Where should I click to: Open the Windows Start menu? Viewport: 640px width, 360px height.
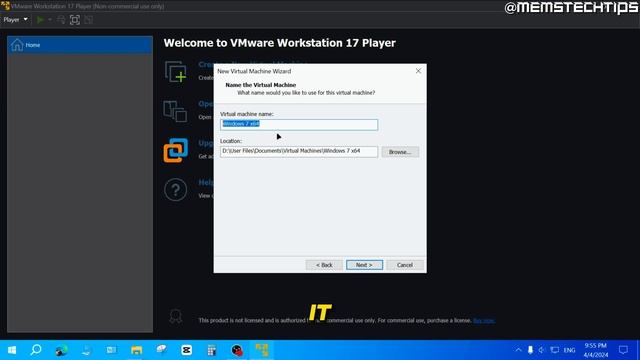coord(11,350)
